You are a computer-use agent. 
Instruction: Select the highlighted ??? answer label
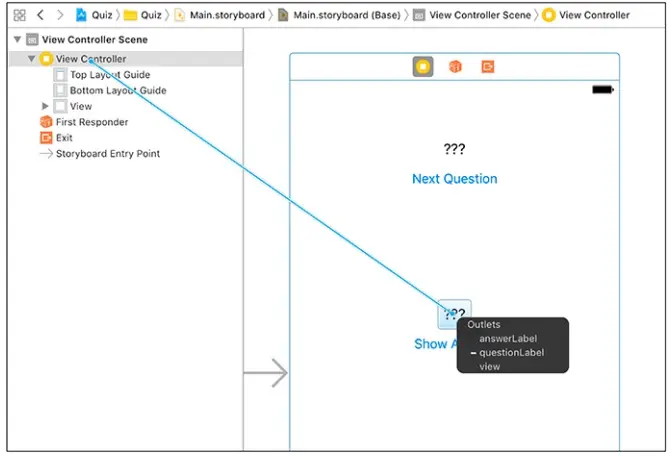pos(455,314)
